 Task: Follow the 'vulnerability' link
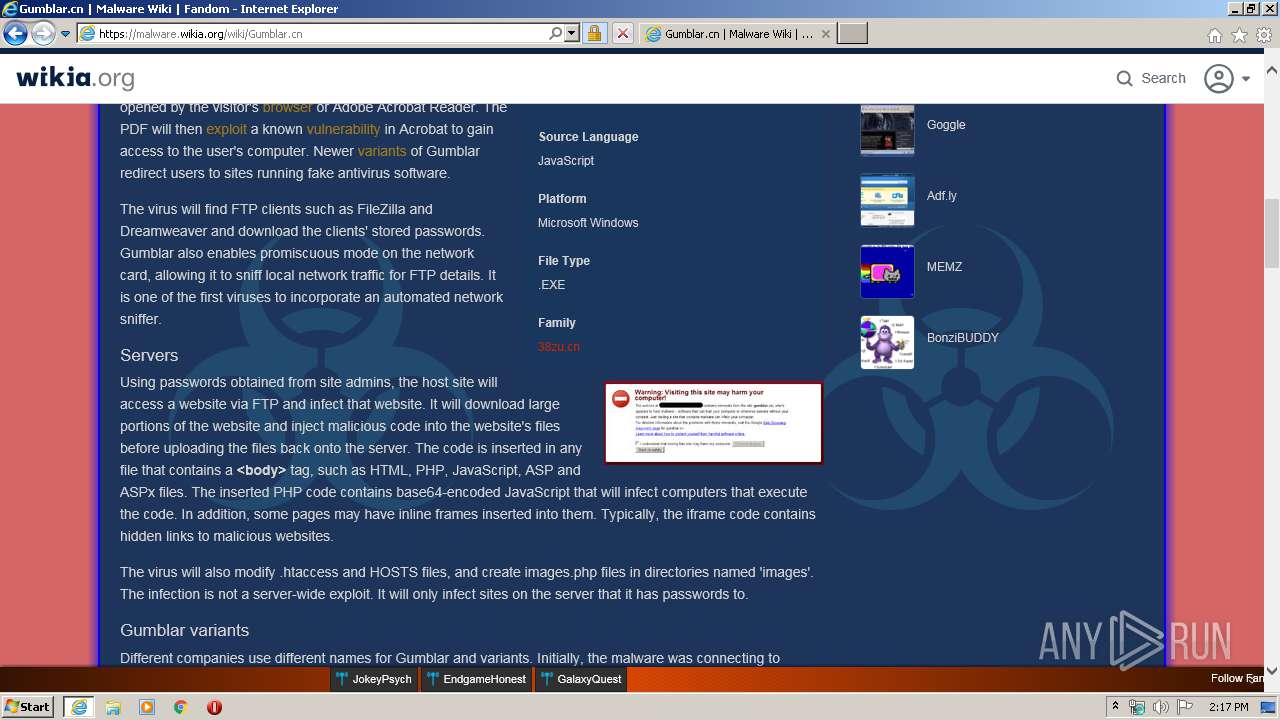click(343, 129)
